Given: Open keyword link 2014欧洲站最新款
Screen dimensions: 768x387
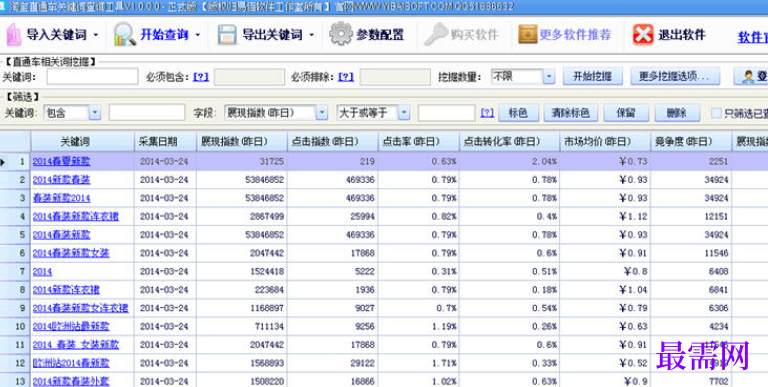Looking at the screenshot, I should (71, 326).
